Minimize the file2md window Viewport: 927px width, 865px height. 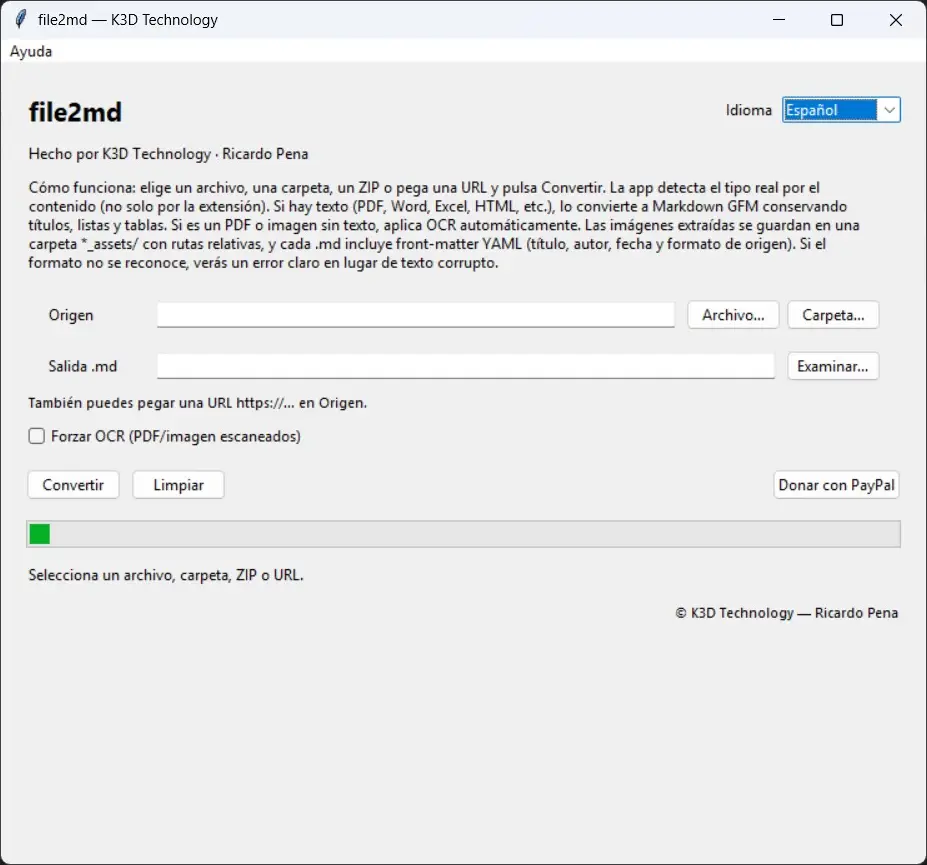[779, 20]
